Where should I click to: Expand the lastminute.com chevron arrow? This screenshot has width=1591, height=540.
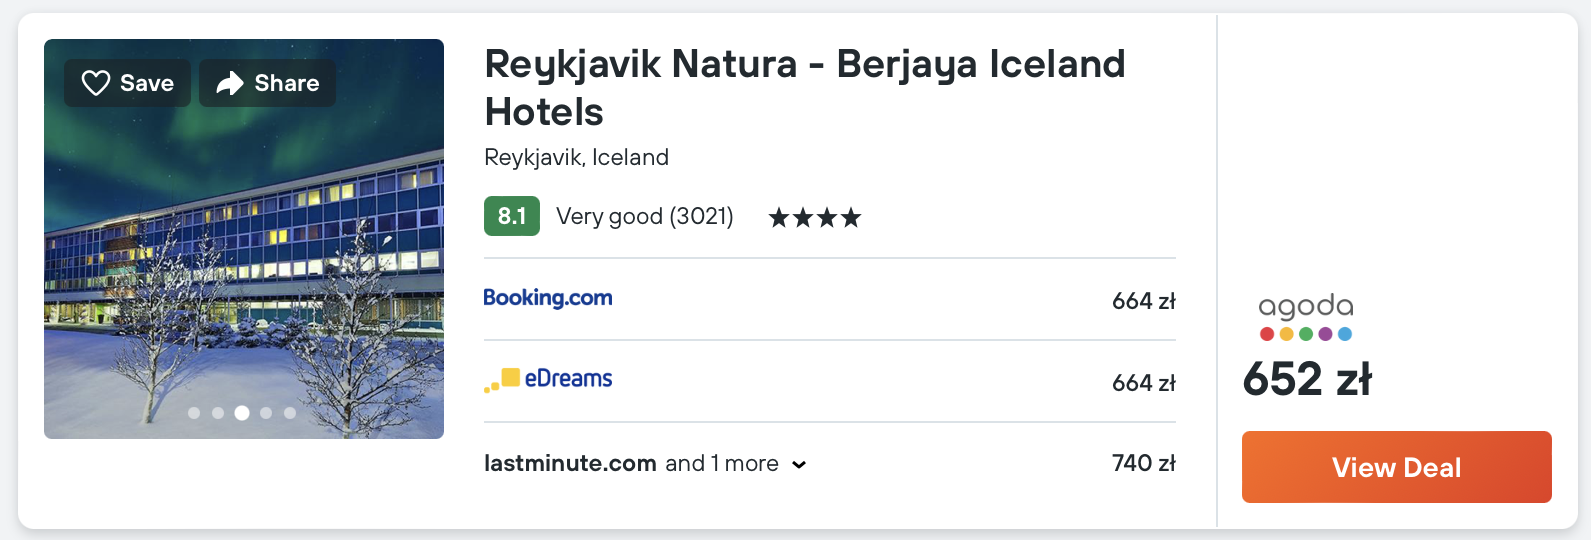799,464
